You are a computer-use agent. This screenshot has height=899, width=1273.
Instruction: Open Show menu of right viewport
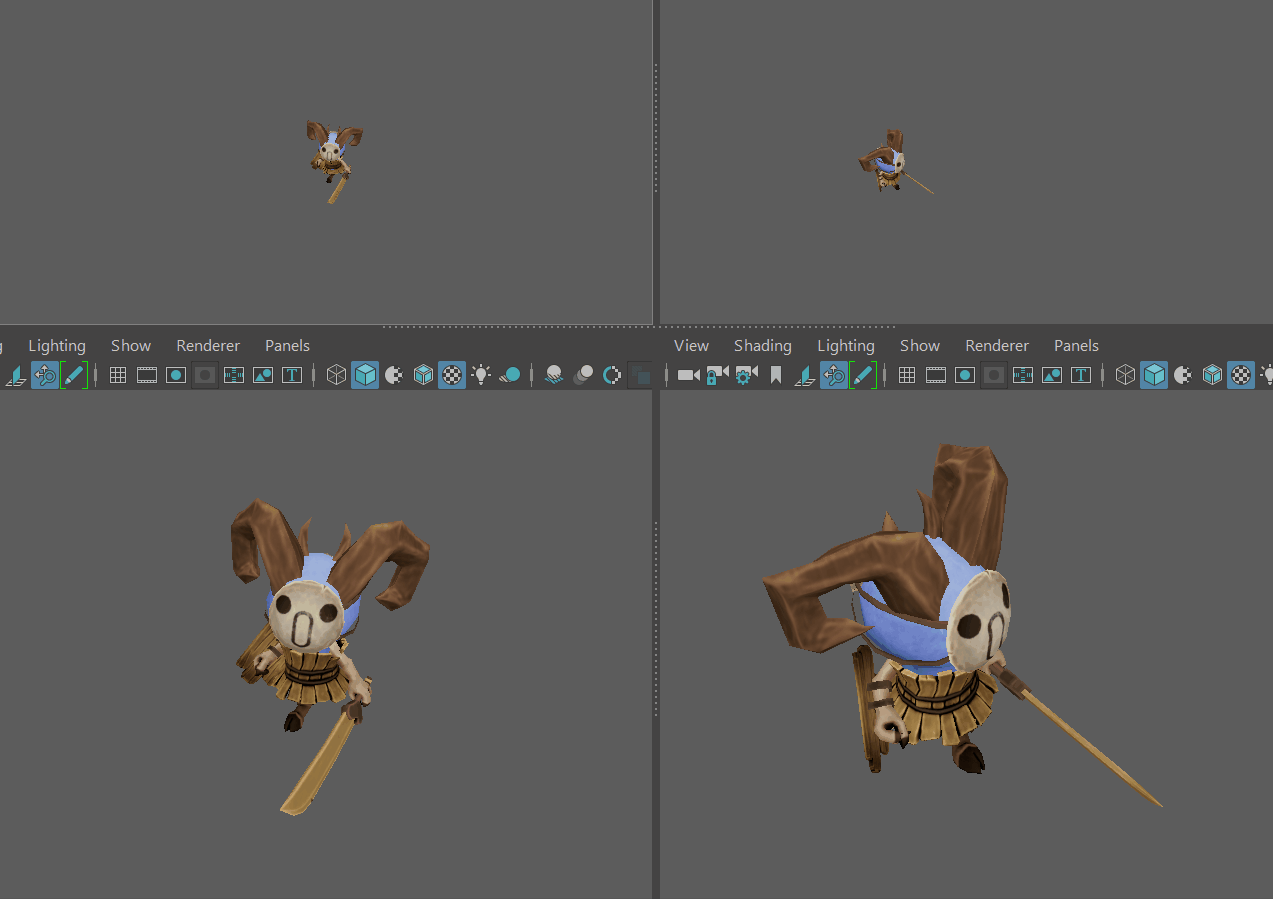pos(920,345)
